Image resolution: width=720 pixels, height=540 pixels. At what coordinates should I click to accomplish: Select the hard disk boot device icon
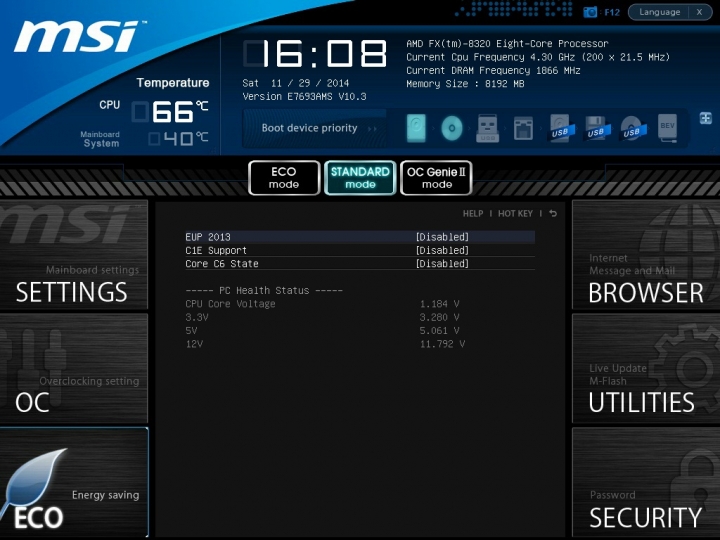pyautogui.click(x=416, y=128)
